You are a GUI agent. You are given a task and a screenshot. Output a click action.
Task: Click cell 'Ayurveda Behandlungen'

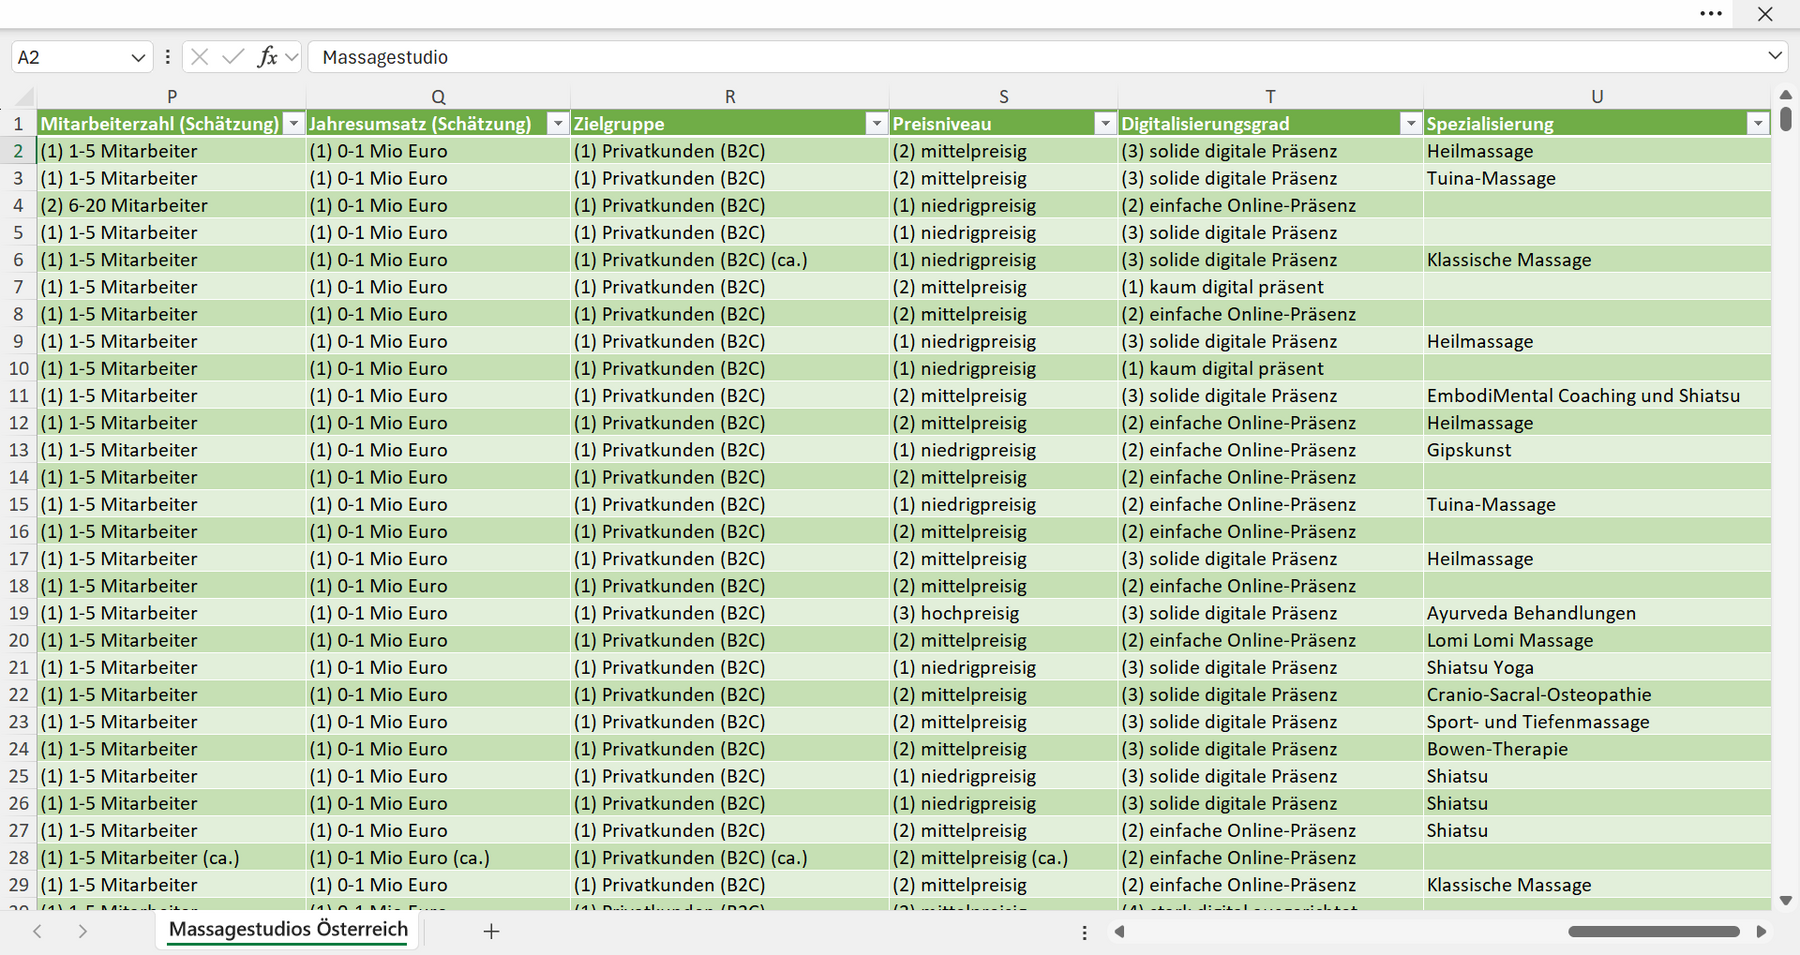(x=1597, y=613)
